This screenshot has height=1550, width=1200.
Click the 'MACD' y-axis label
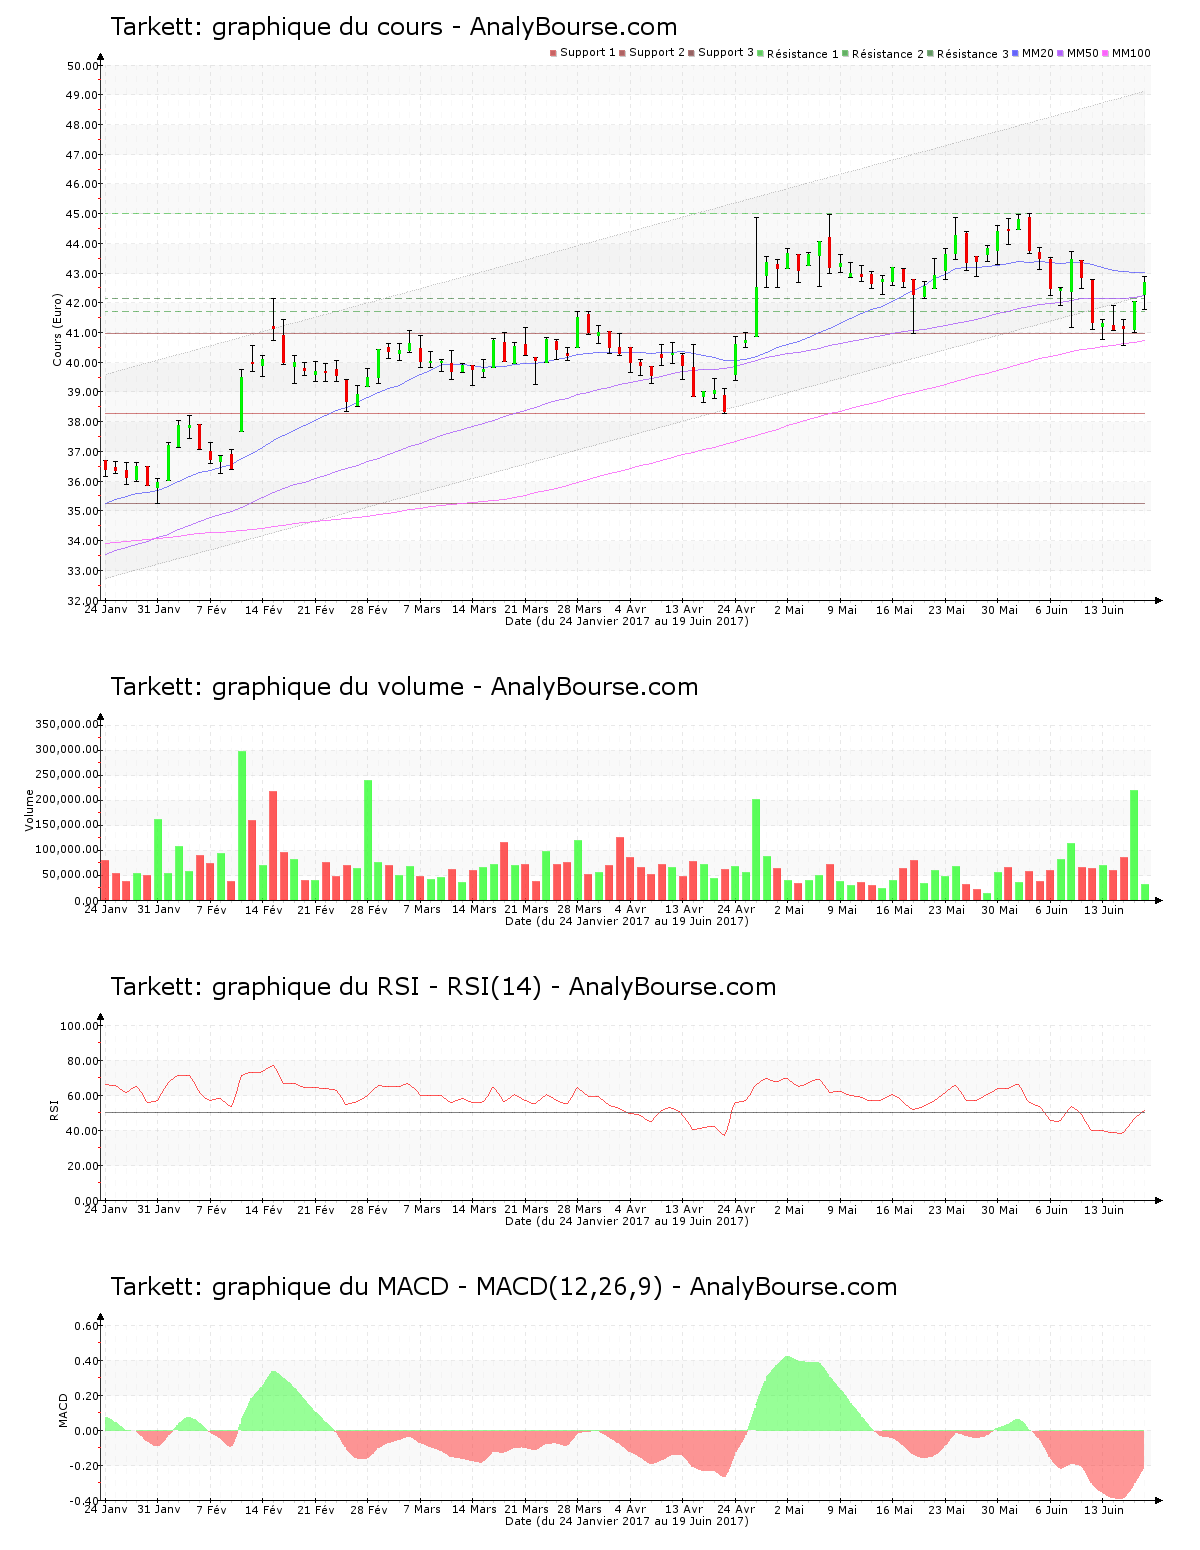click(64, 1410)
